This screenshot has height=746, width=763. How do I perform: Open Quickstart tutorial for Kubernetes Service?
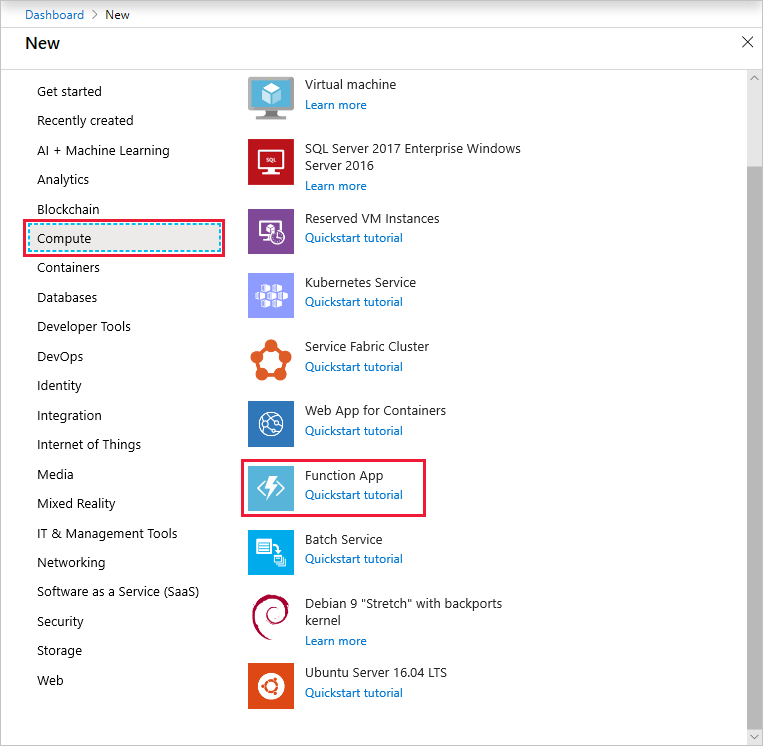[x=354, y=302]
